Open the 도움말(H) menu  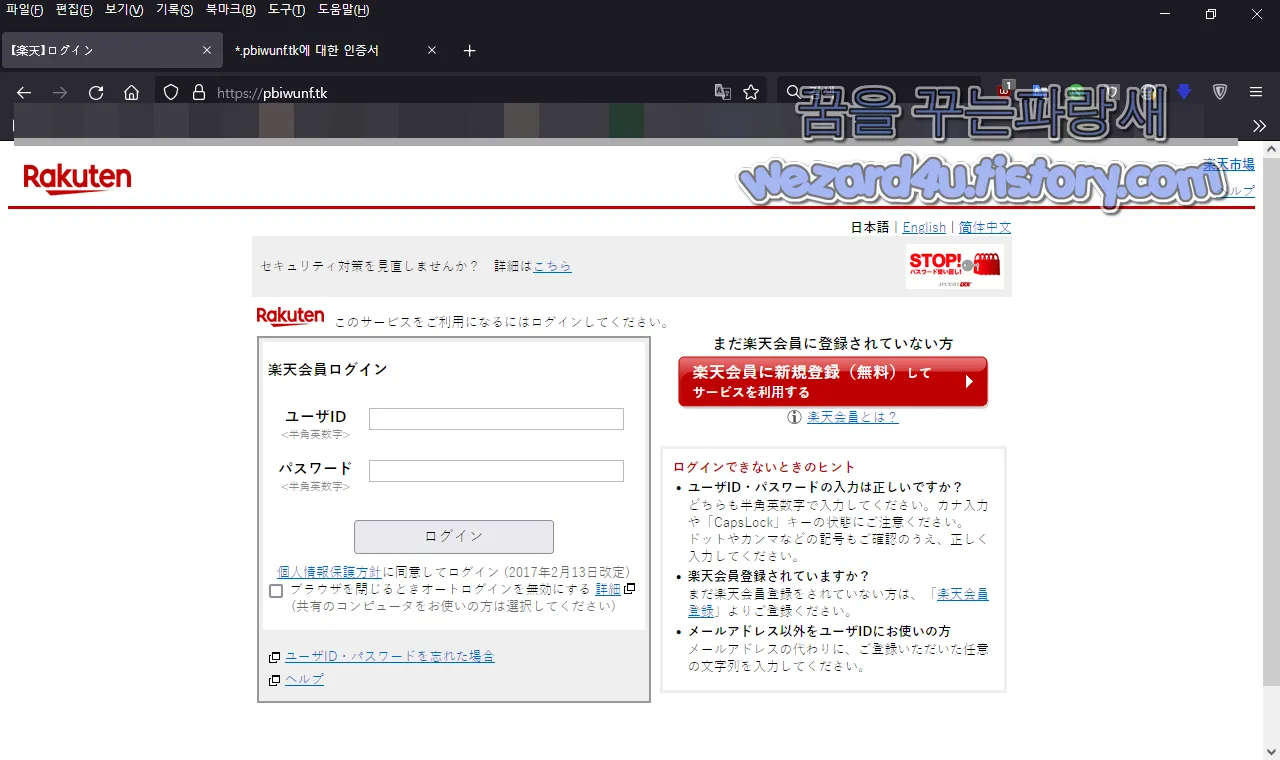343,10
